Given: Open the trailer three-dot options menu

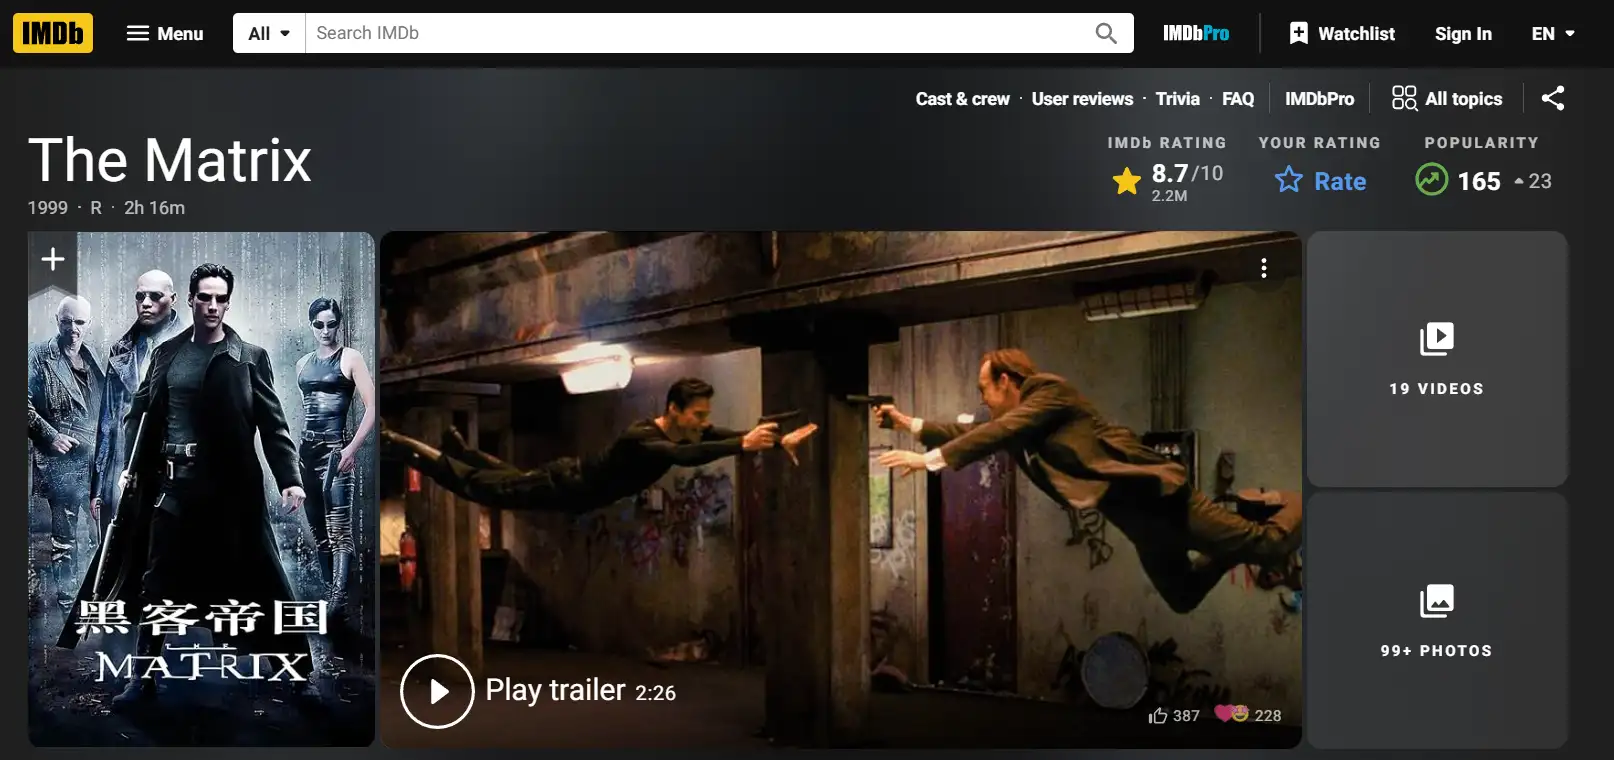Looking at the screenshot, I should (x=1264, y=267).
